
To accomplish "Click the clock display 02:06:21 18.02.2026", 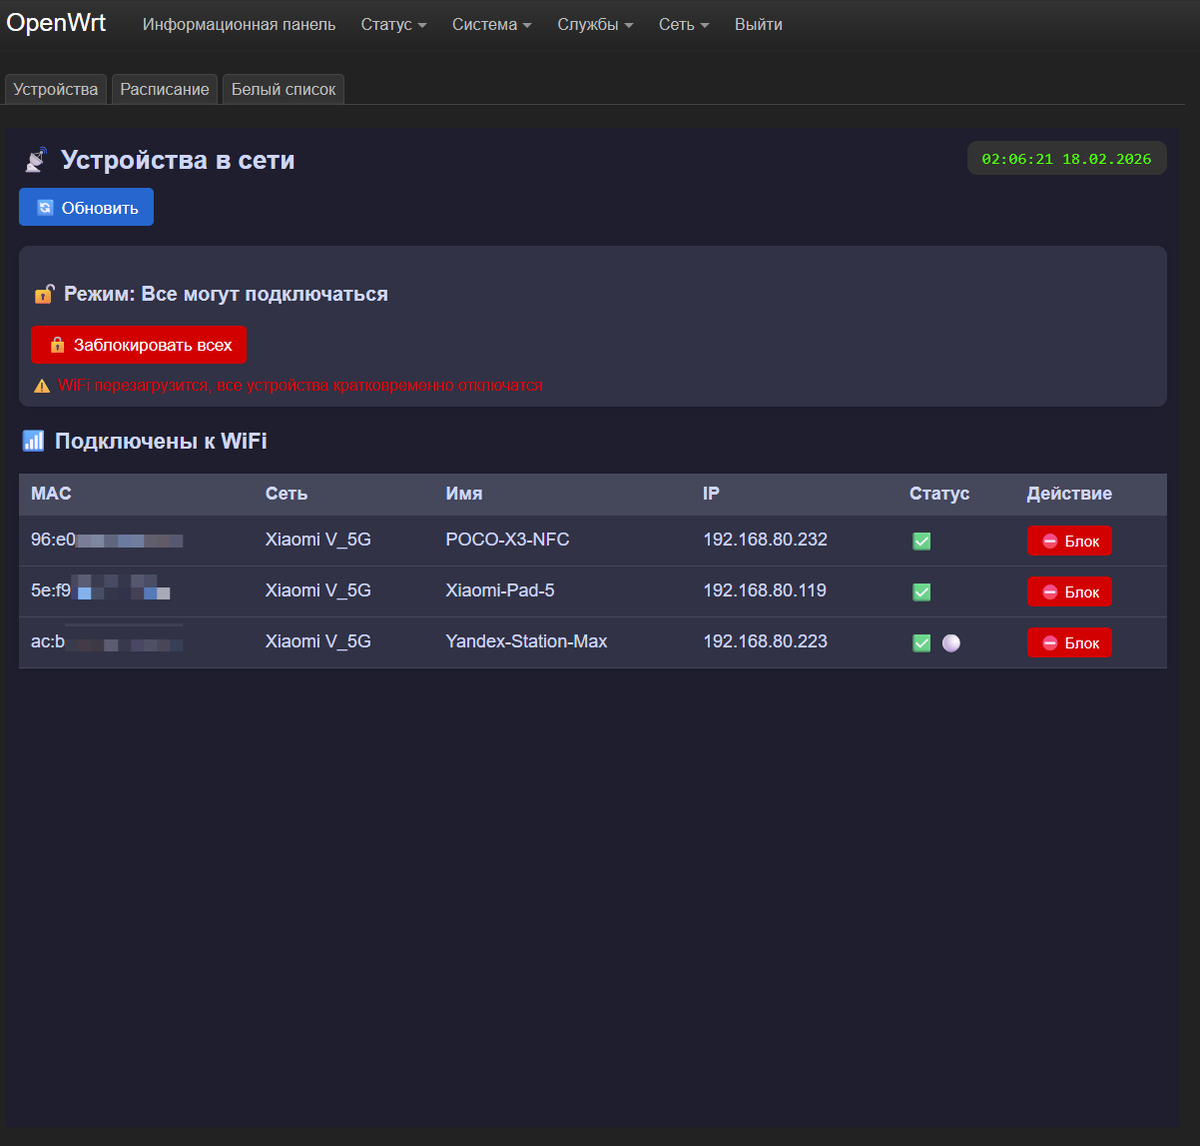I will pos(1066,158).
